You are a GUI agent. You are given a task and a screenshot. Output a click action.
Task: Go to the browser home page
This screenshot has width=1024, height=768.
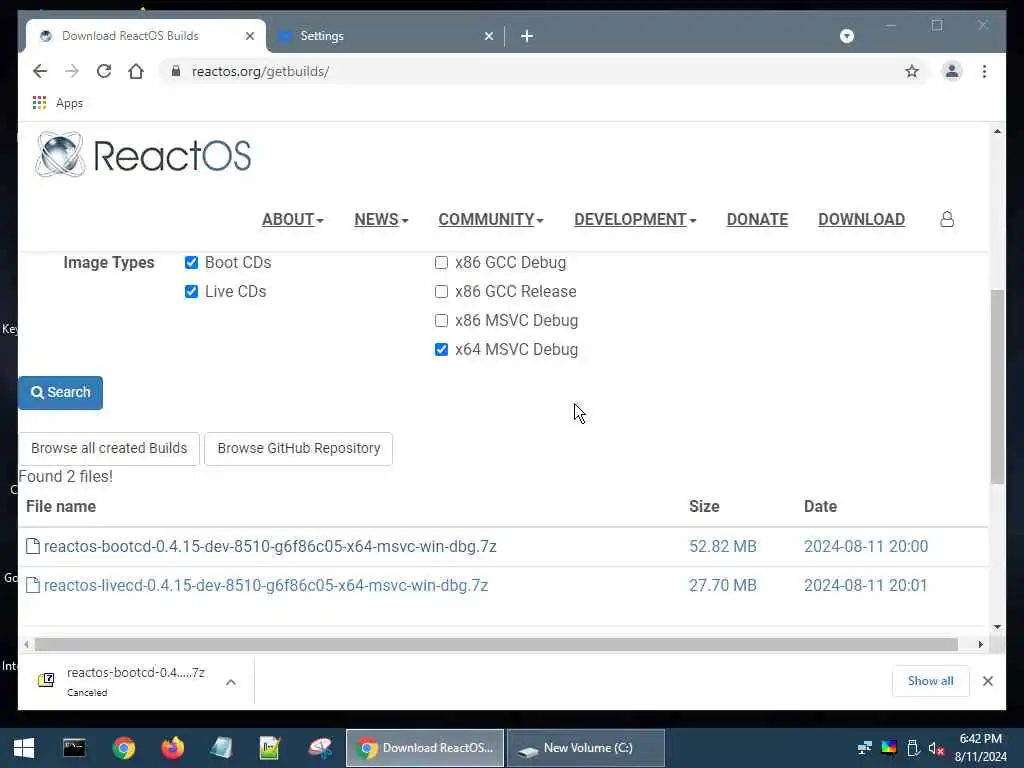(x=136, y=71)
